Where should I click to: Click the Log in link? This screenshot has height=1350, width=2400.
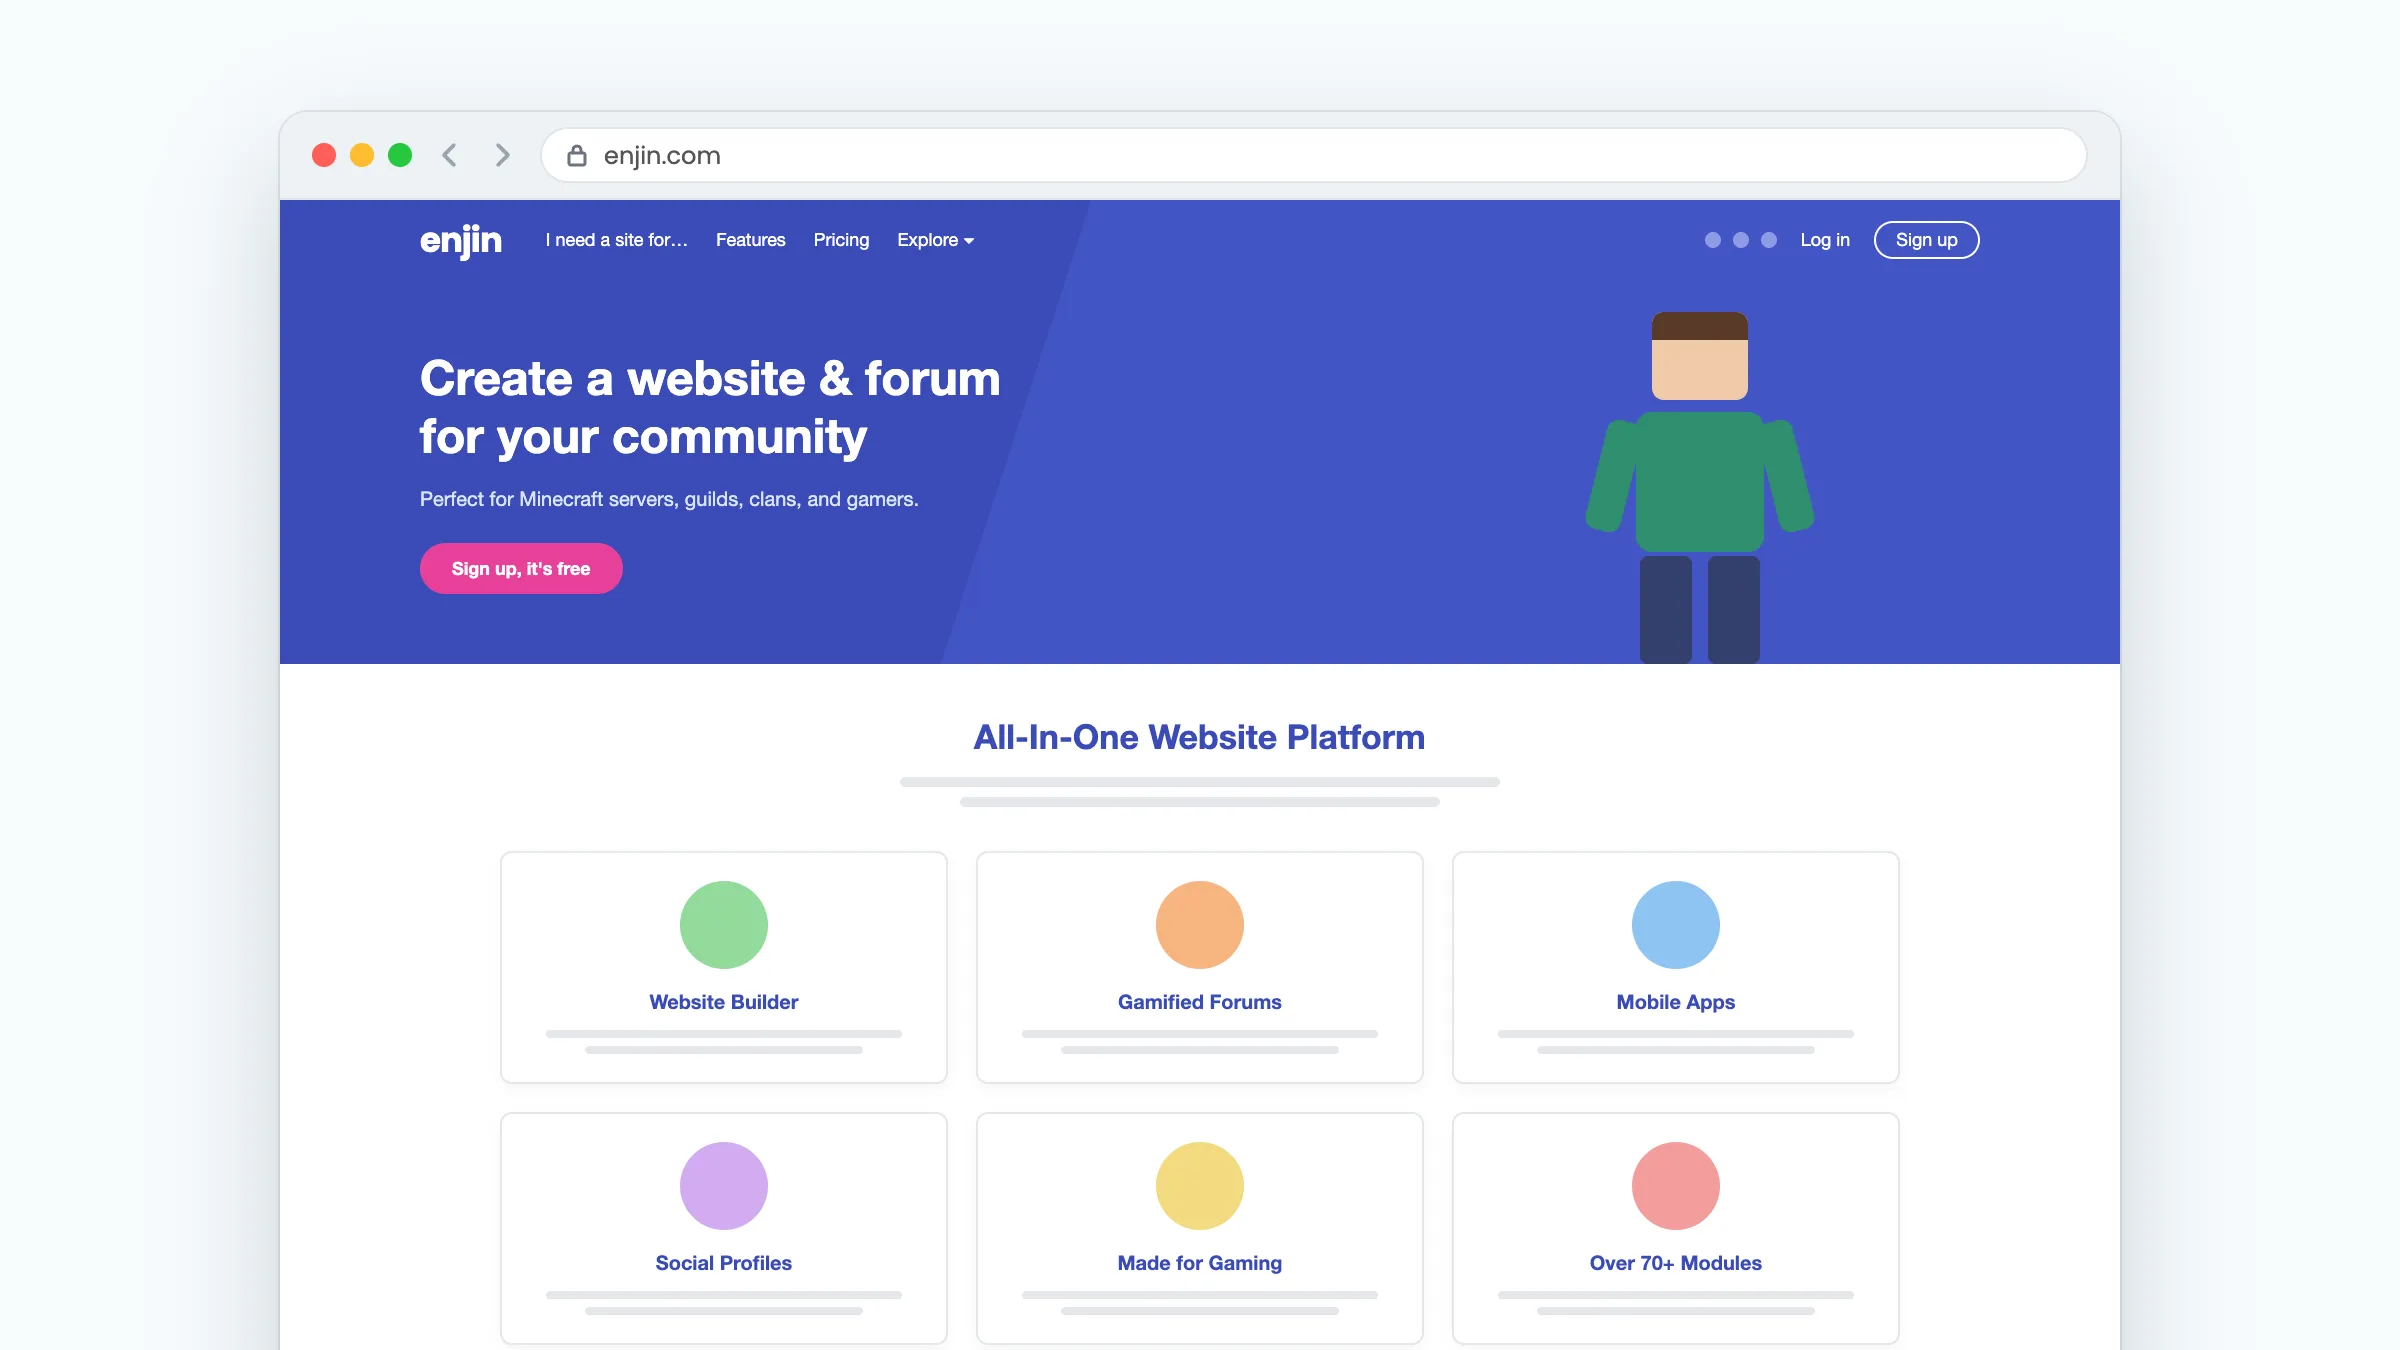(1825, 240)
